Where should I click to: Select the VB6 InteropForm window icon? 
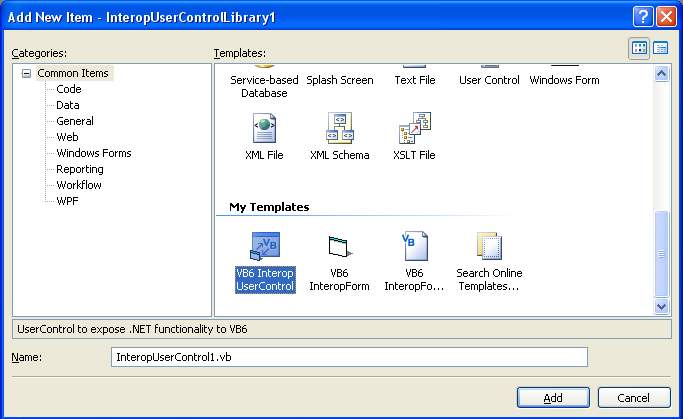(x=340, y=247)
